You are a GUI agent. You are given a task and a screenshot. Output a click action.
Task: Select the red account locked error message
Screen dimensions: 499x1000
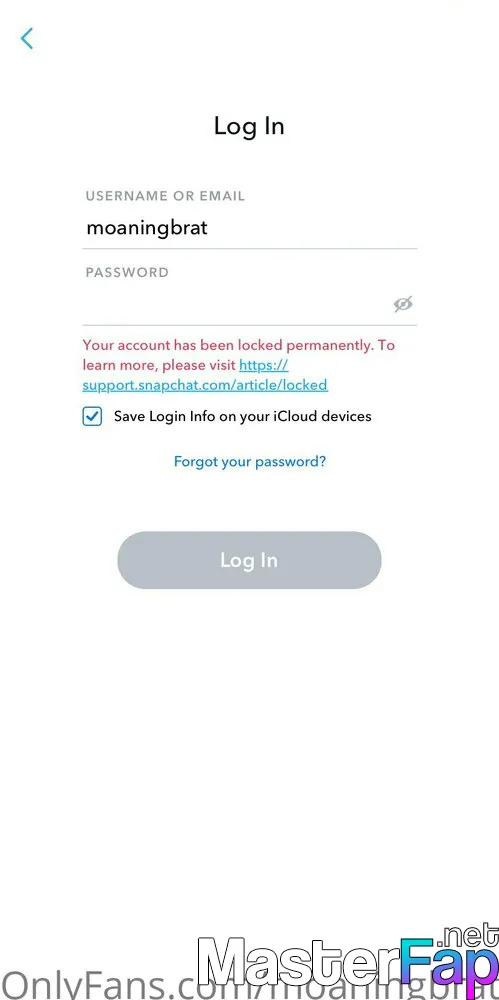(239, 365)
